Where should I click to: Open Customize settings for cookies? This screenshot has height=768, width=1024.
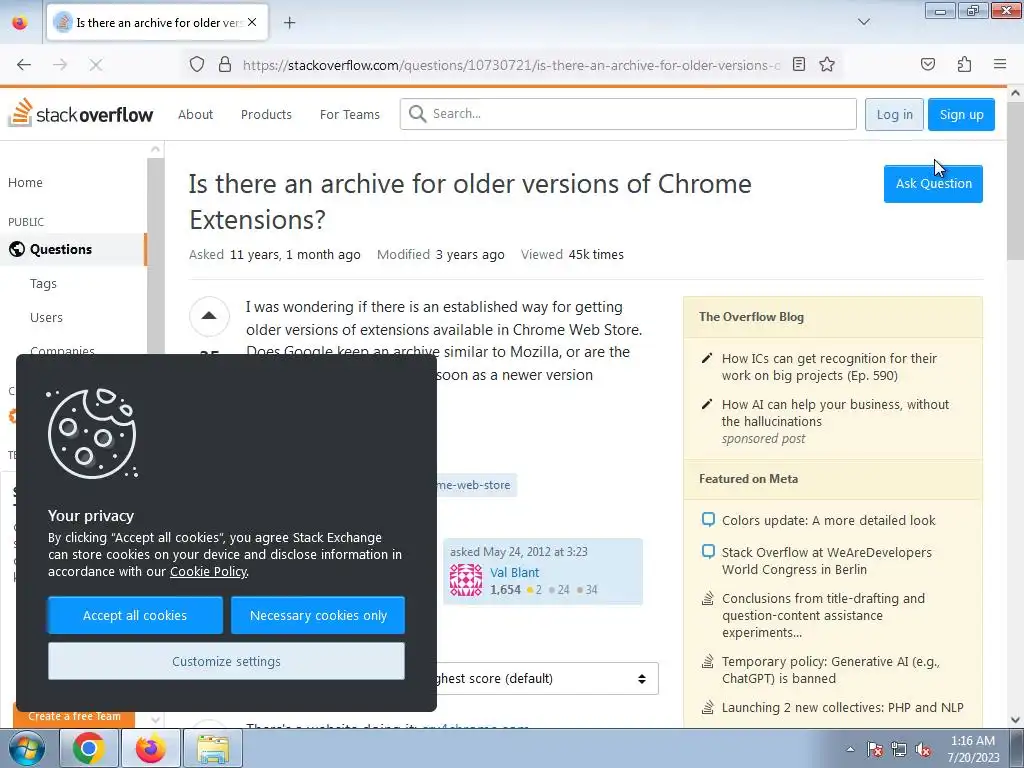pos(226,661)
